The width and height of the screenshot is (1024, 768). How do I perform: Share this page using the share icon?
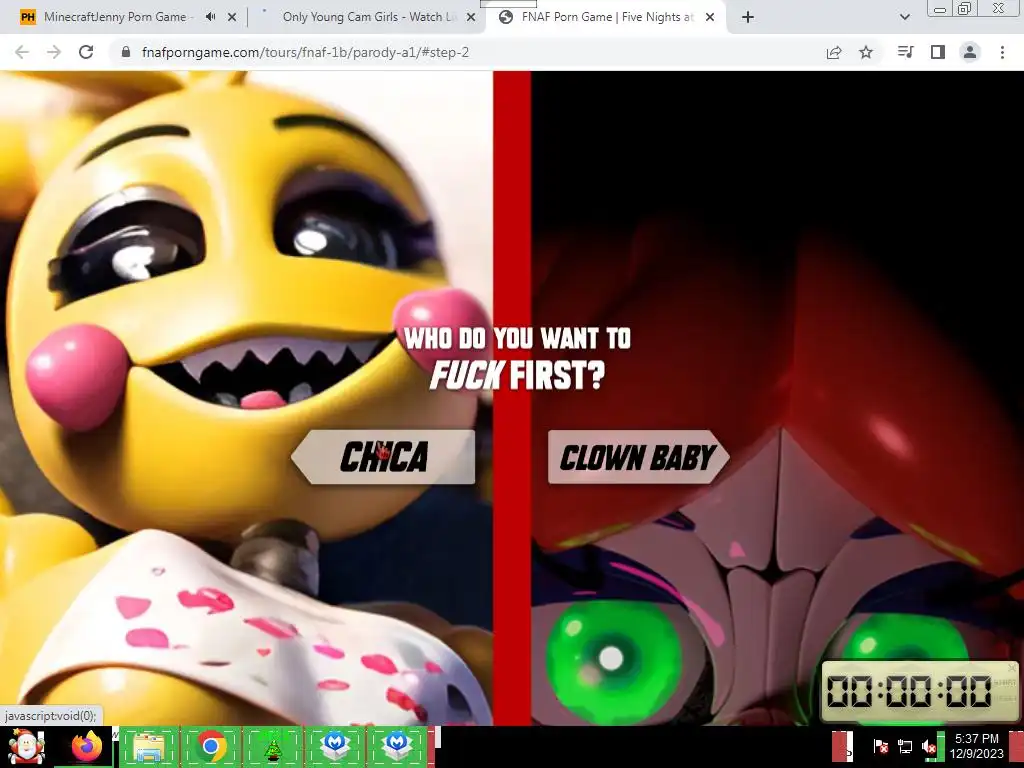834,52
